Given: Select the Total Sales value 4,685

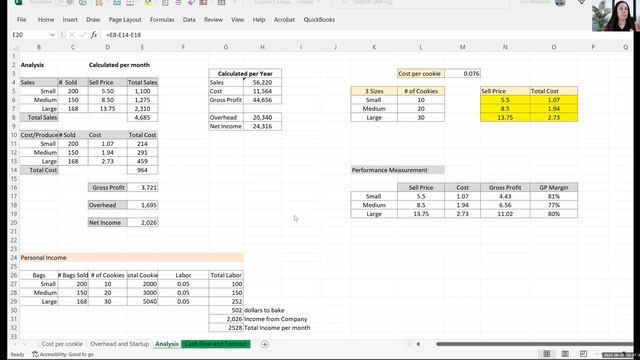Looking at the screenshot, I should pos(142,118).
